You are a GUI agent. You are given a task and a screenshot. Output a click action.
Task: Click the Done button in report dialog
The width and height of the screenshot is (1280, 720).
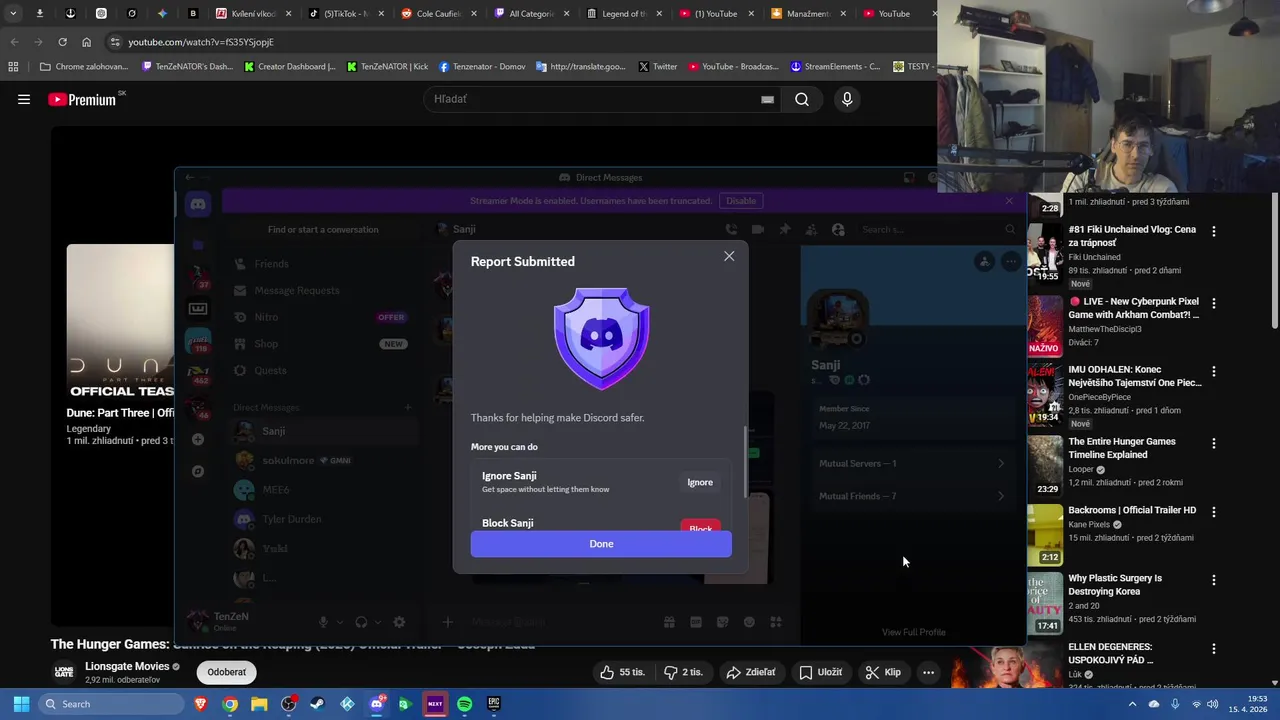point(601,544)
